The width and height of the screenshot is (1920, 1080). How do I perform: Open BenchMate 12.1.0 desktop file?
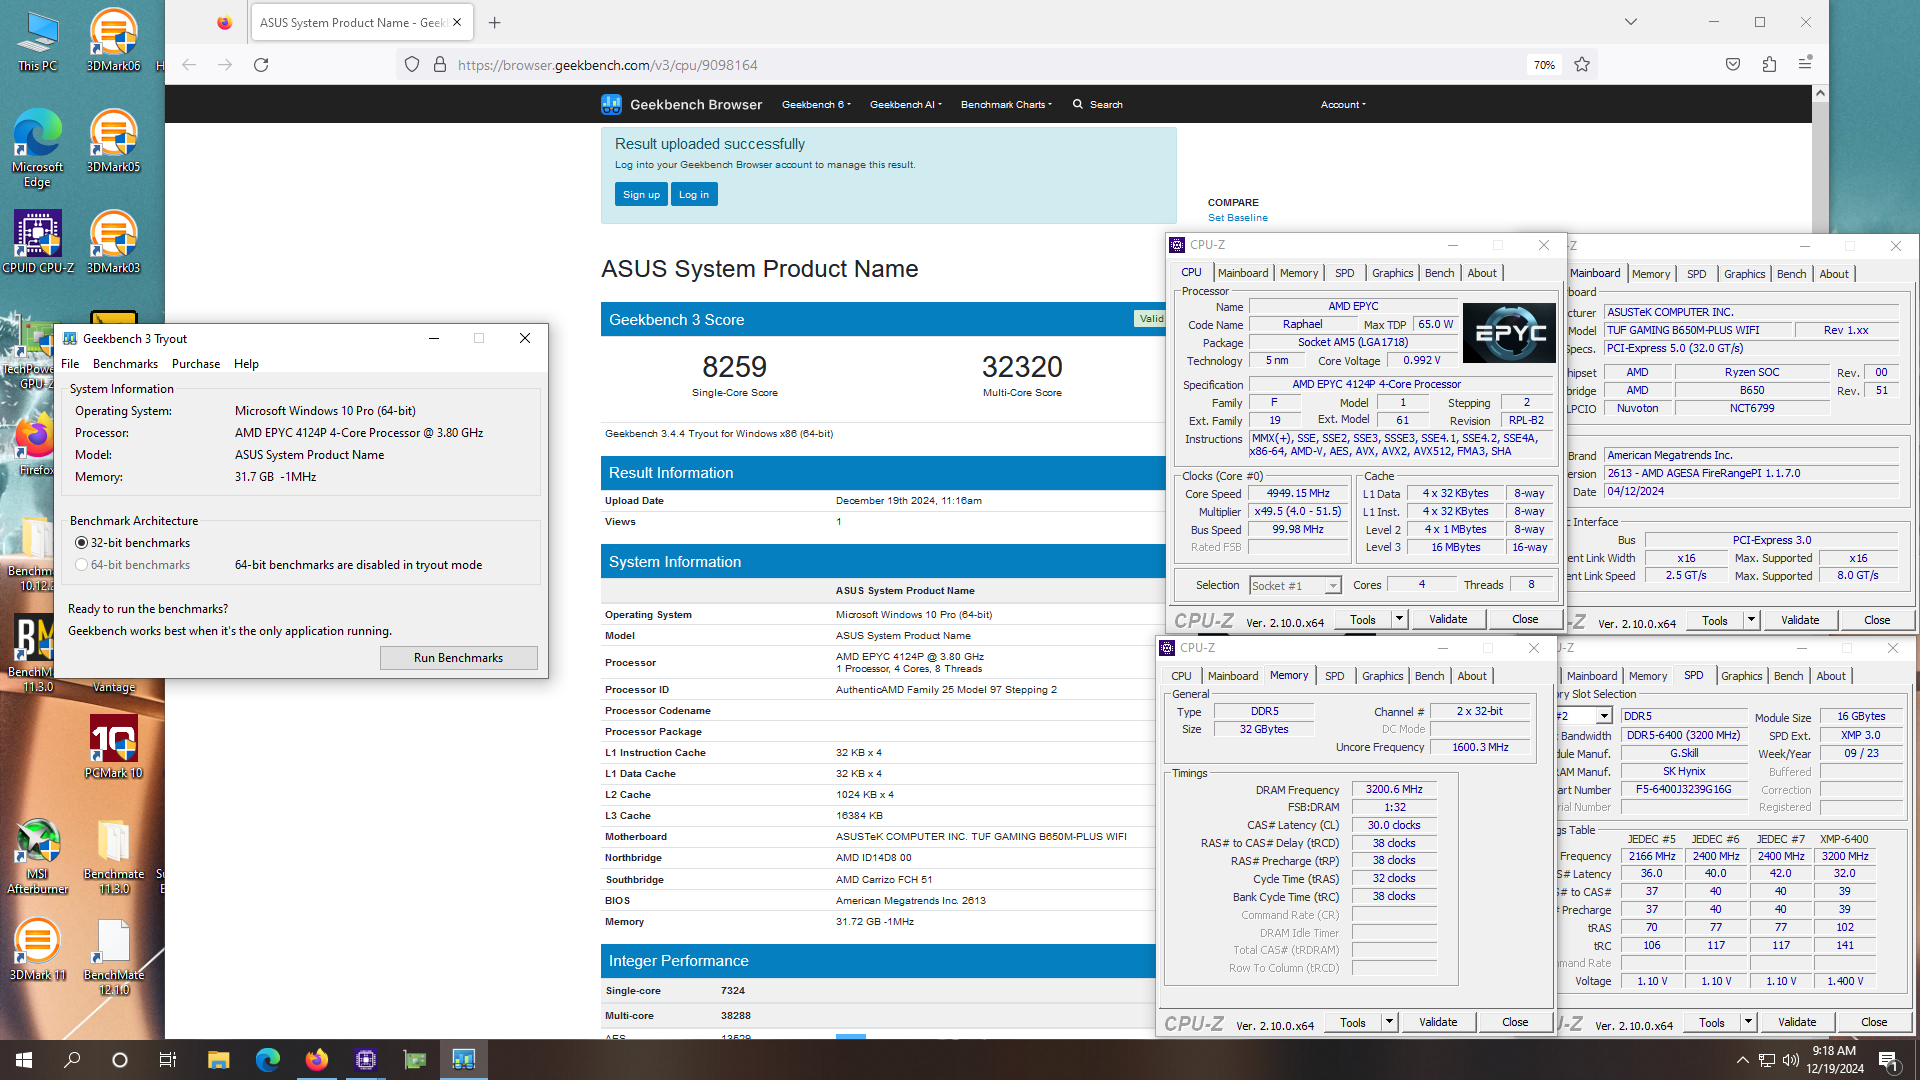tap(113, 956)
